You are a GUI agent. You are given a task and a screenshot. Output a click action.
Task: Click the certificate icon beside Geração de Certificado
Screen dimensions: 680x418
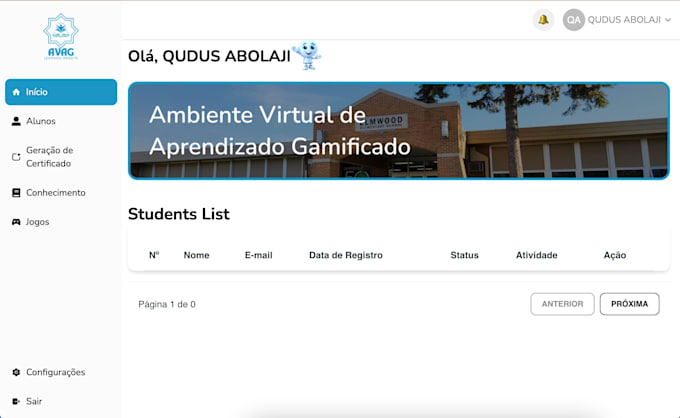coord(16,157)
